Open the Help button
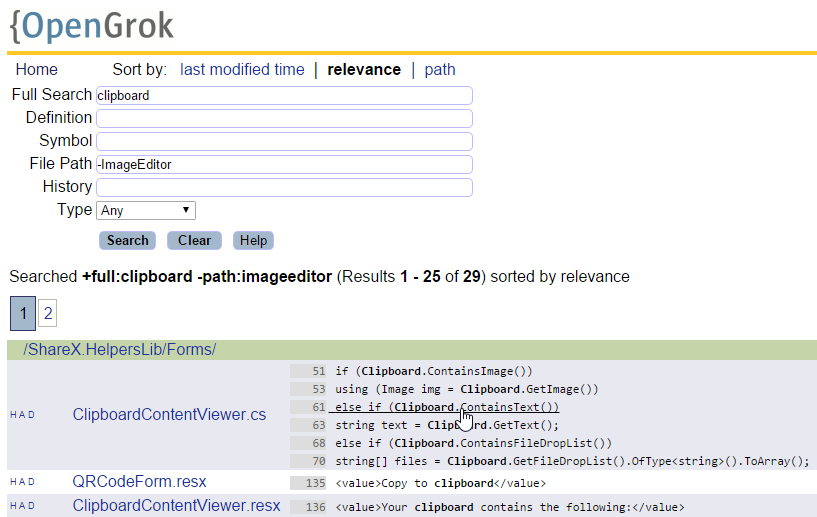Image resolution: width=817 pixels, height=517 pixels. pyautogui.click(x=253, y=240)
